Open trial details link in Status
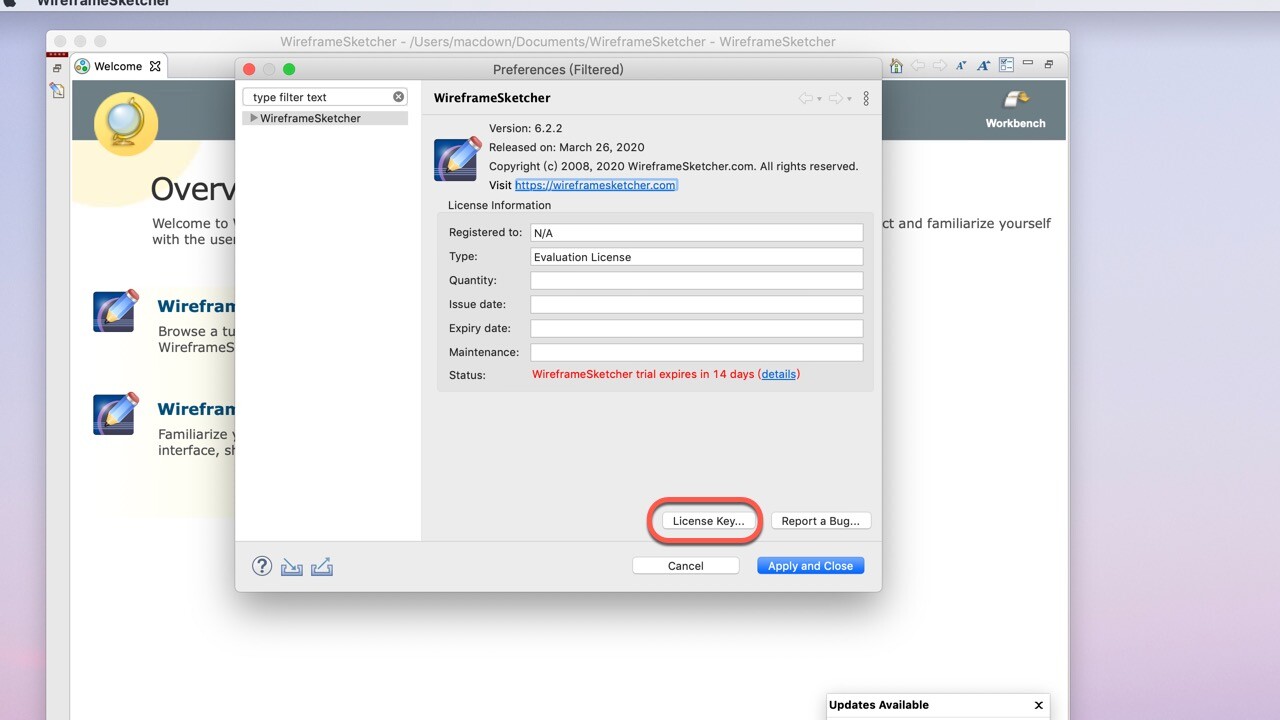Image resolution: width=1280 pixels, height=720 pixels. click(779, 374)
